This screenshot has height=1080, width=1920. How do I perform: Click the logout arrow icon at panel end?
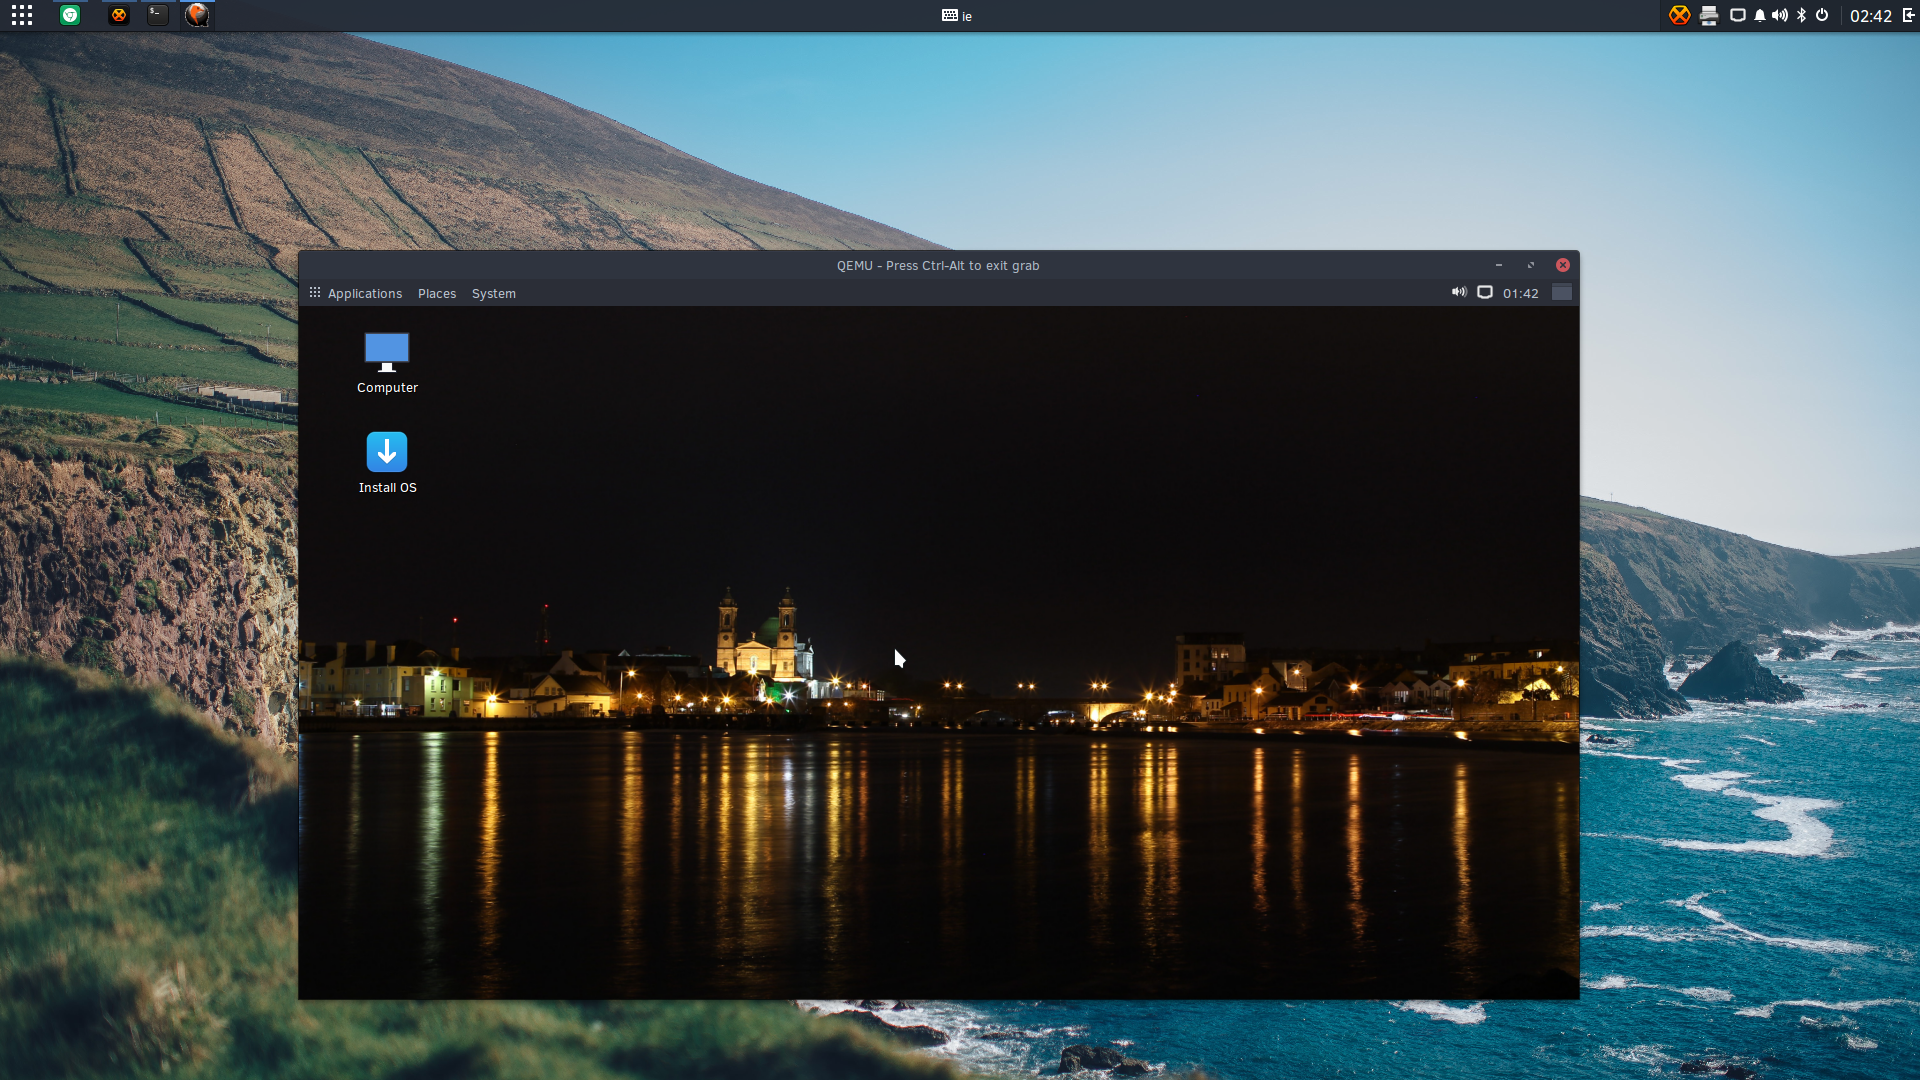(x=1909, y=15)
